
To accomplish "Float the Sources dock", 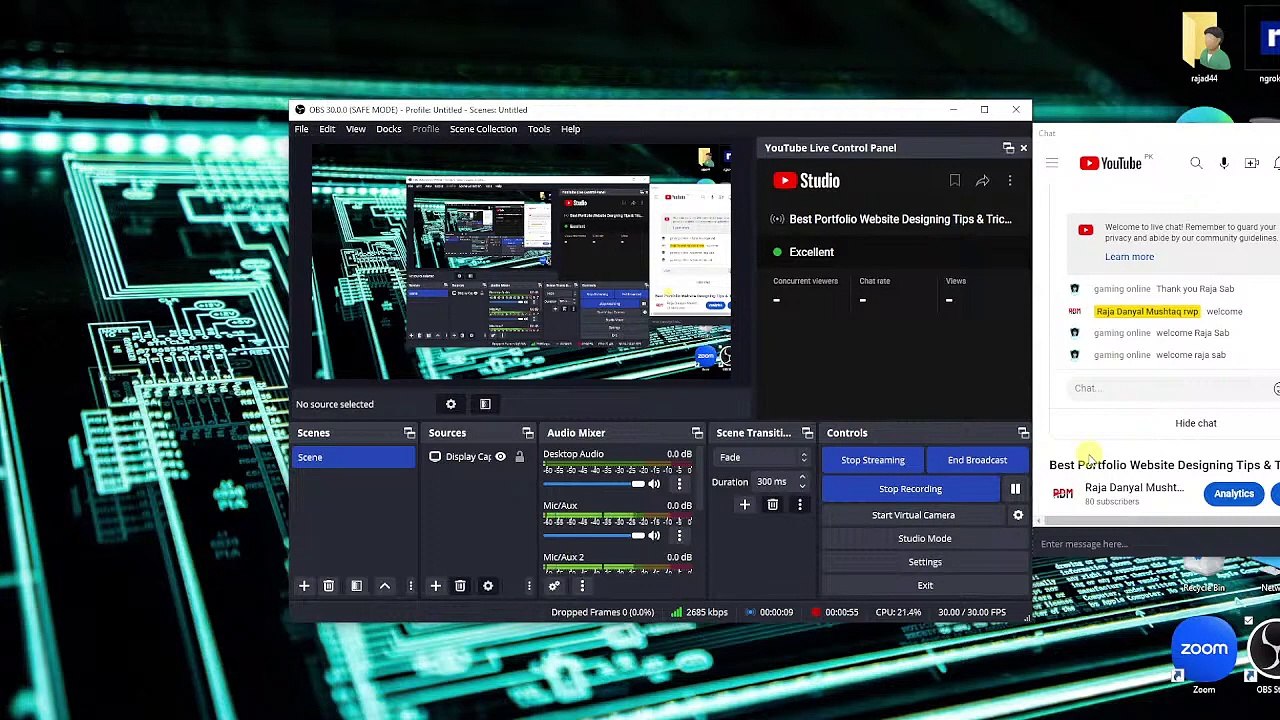I will pos(528,433).
